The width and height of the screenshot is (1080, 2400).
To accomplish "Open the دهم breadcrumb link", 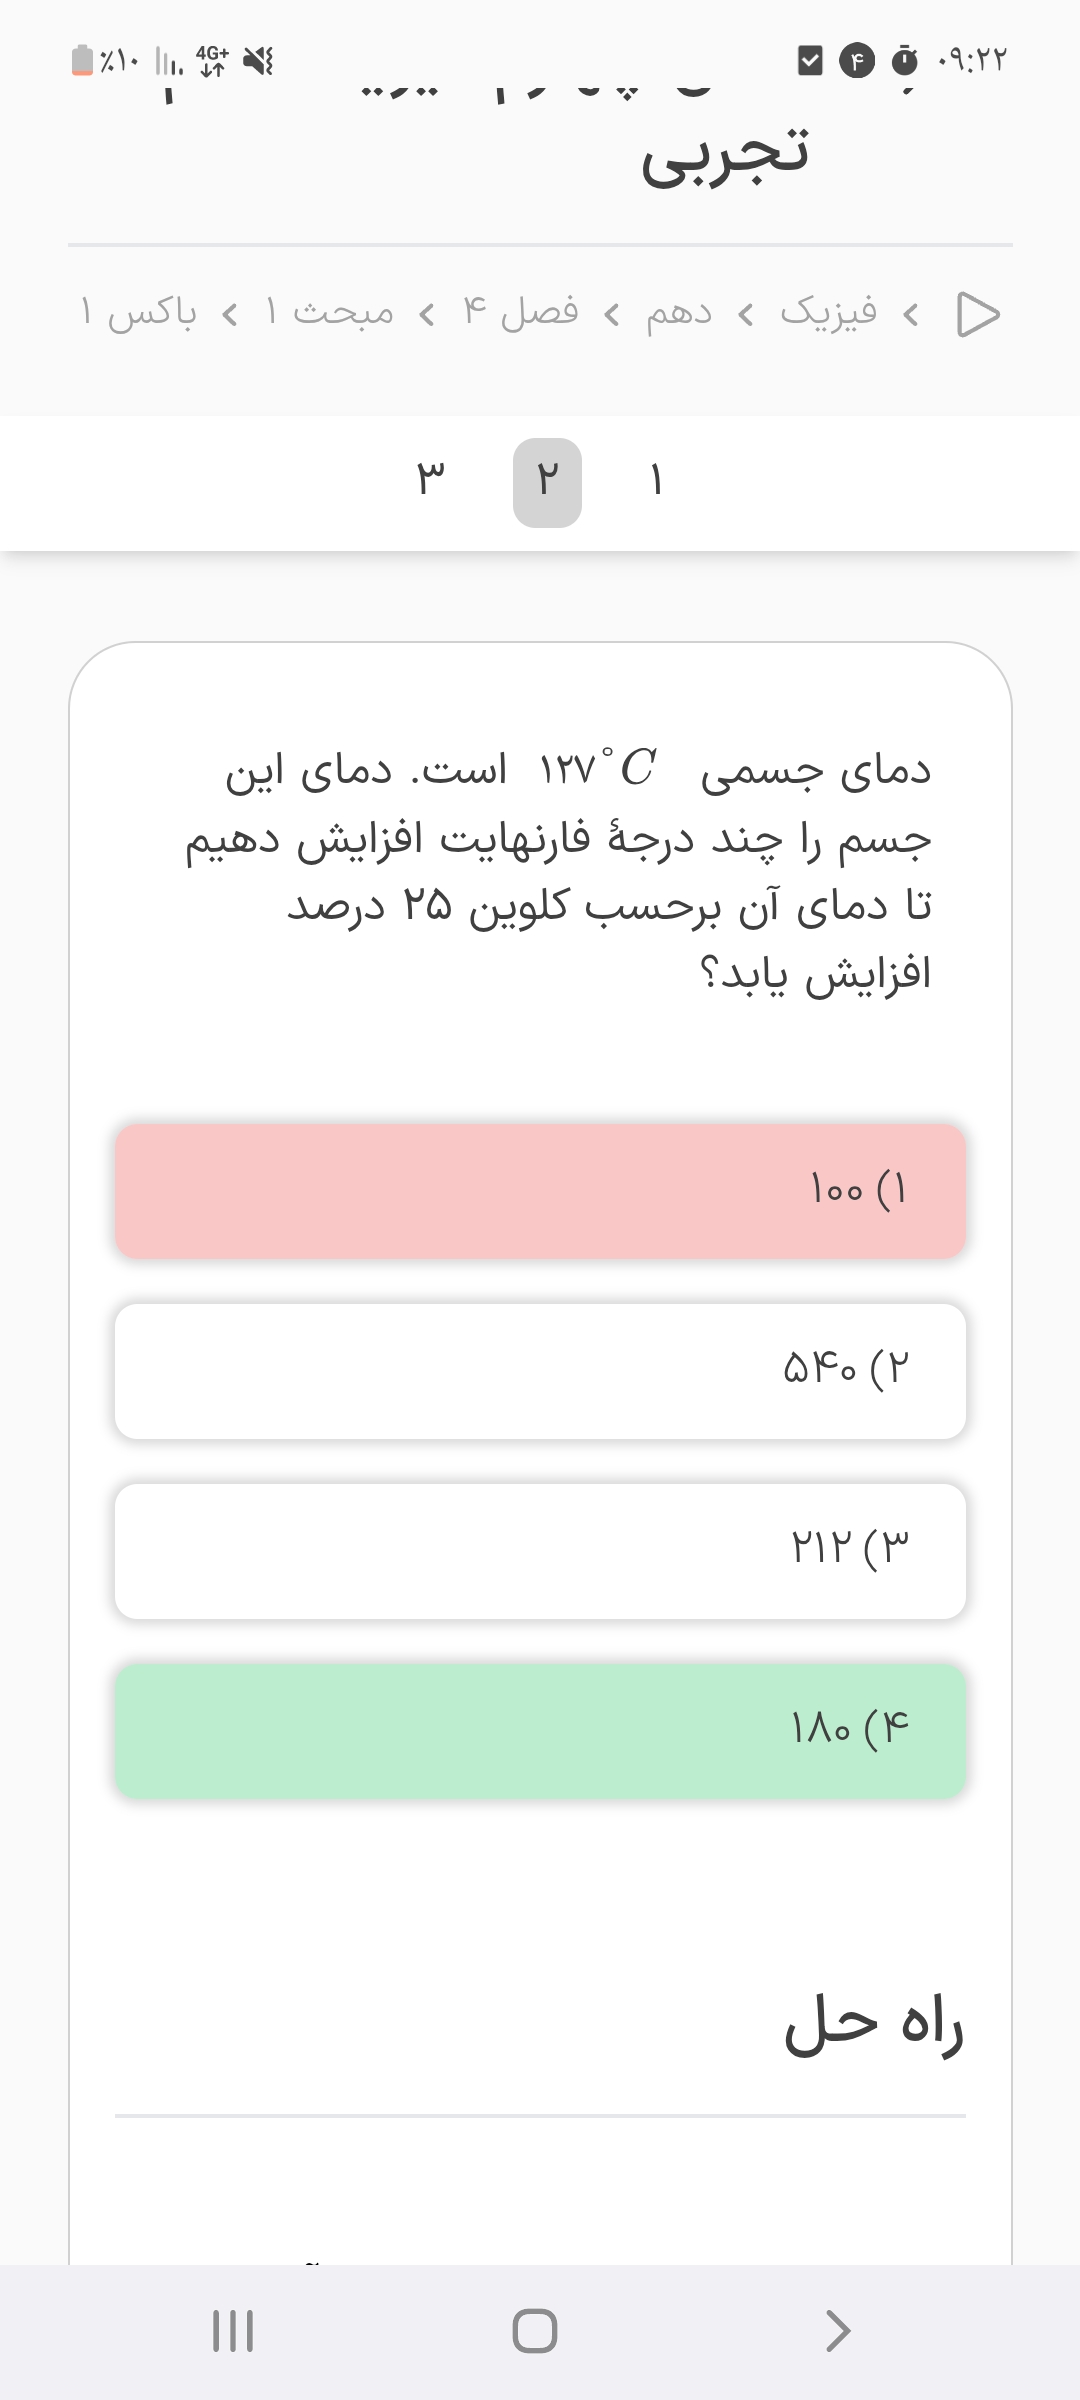I will pos(679,314).
